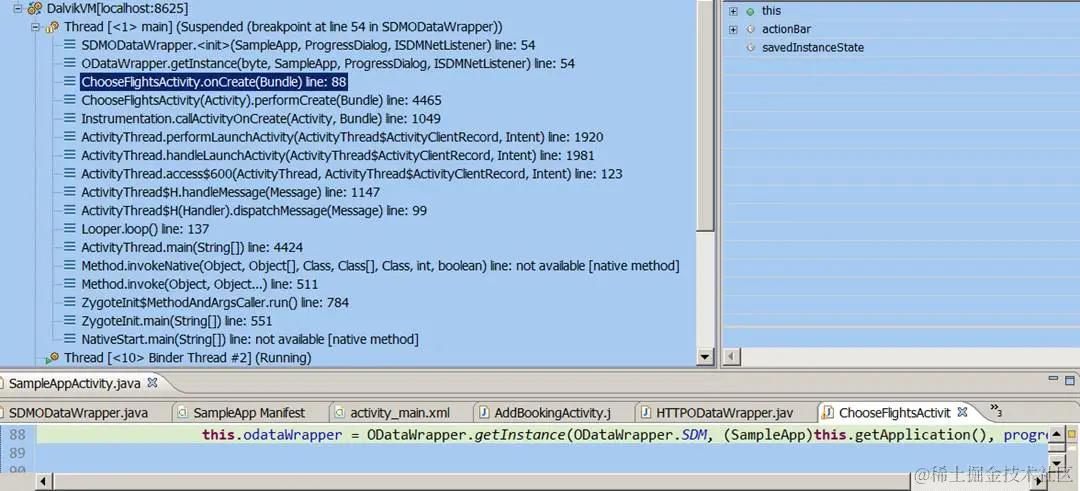1080x491 pixels.
Task: Select the actionBar variable name
Action: click(x=786, y=30)
